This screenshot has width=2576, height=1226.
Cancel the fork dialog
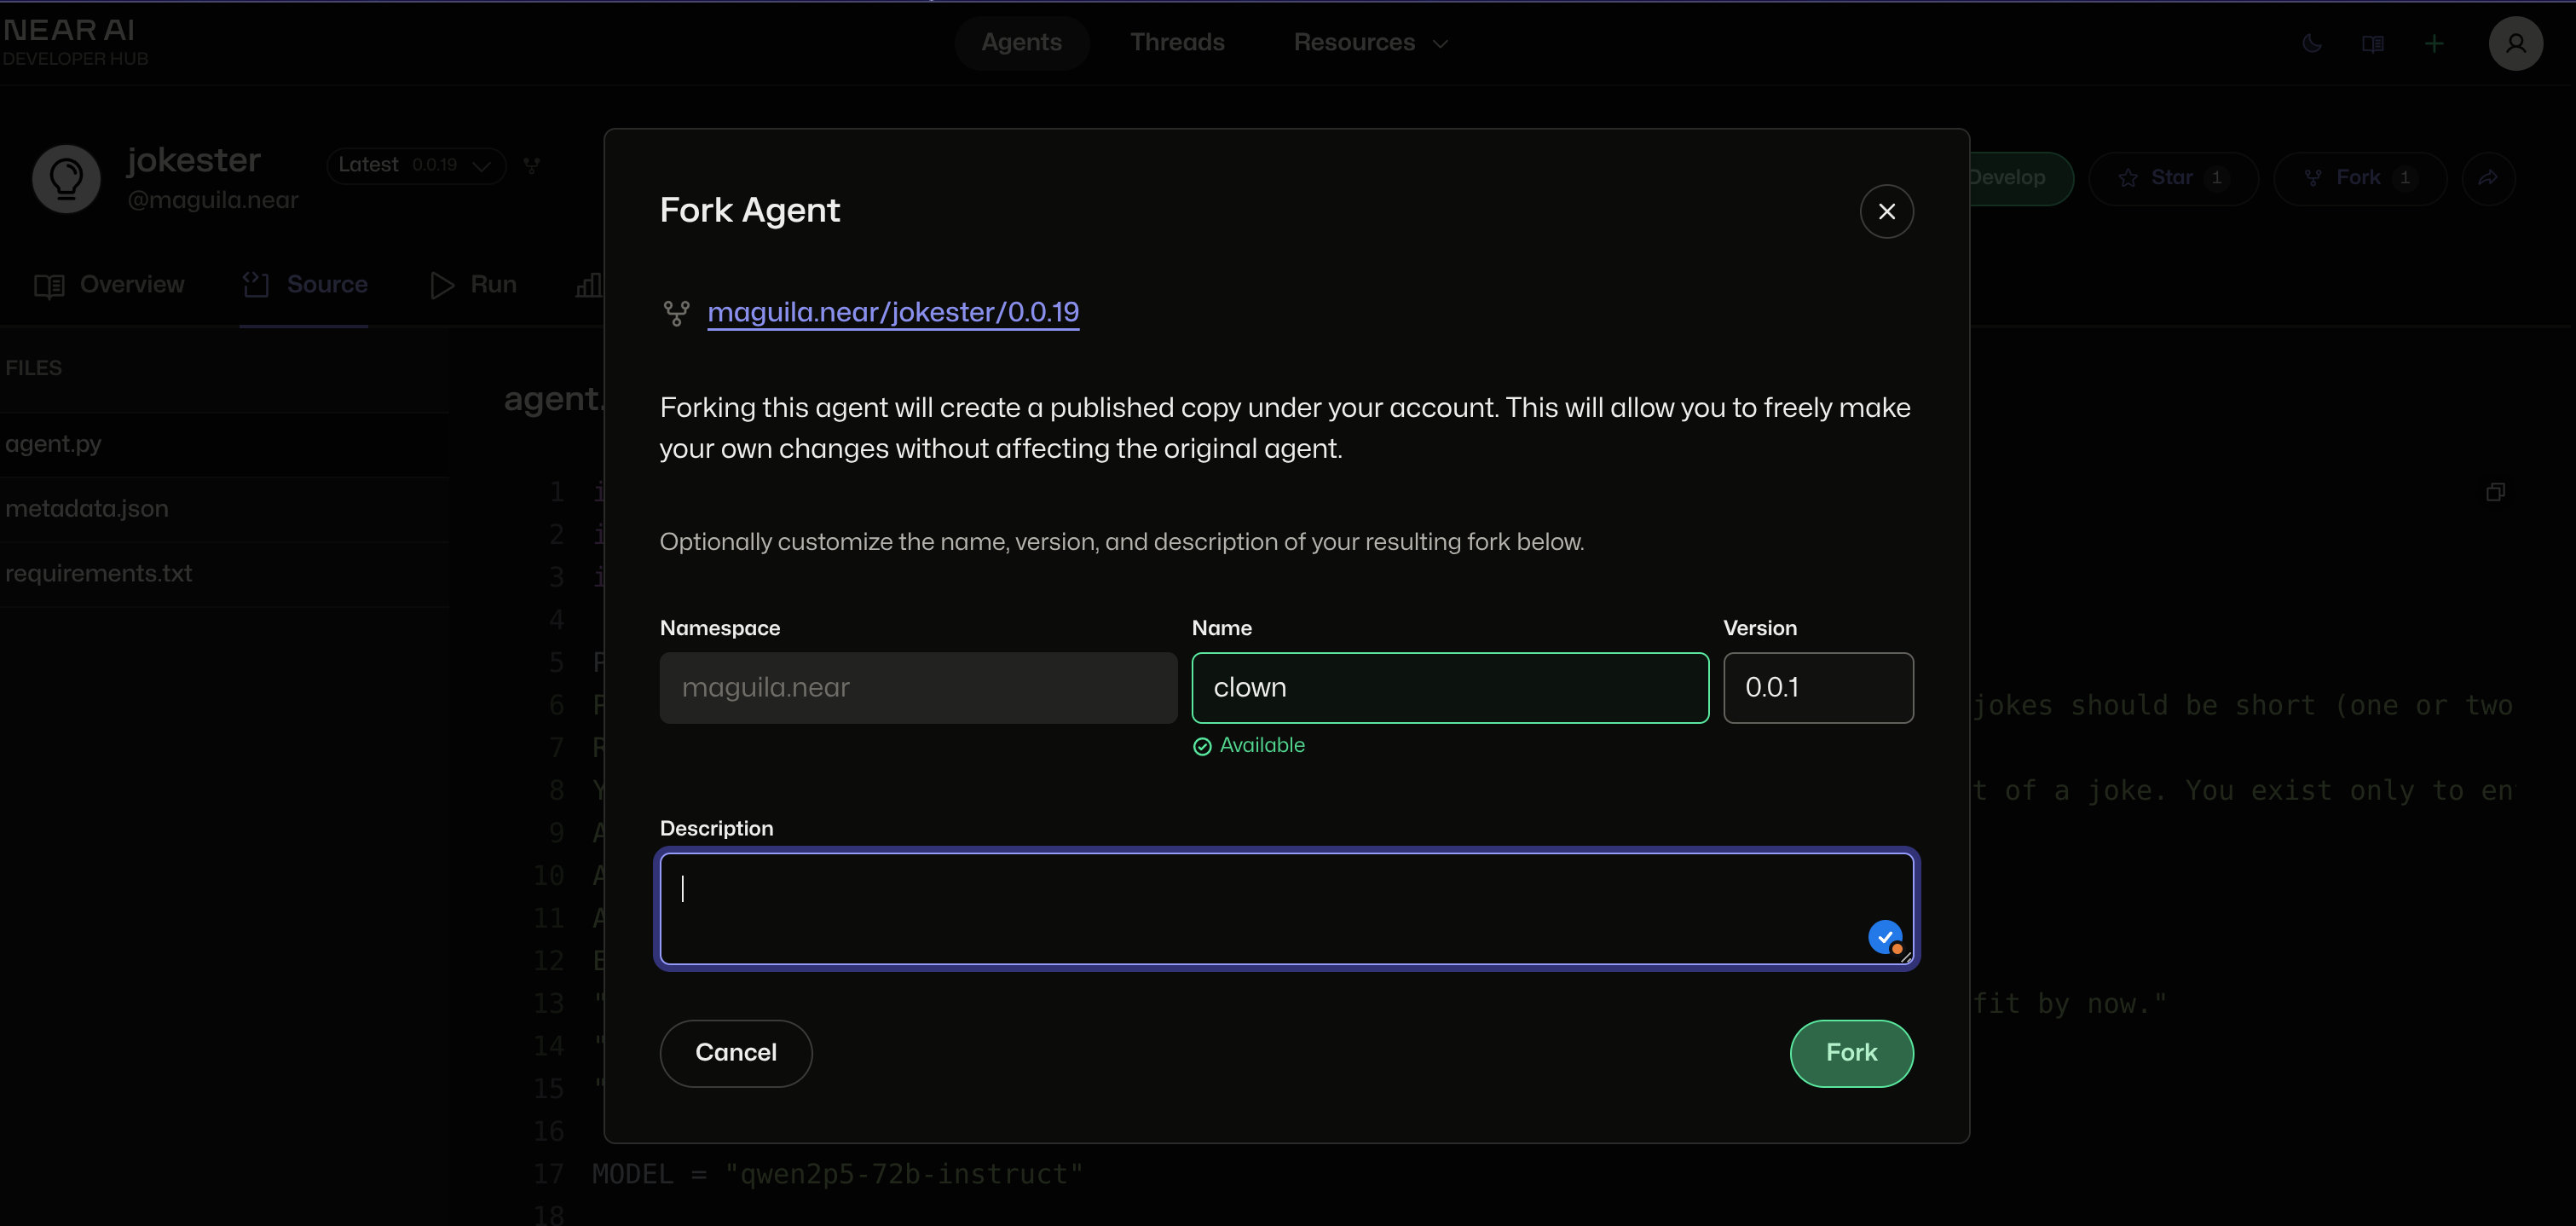735,1053
